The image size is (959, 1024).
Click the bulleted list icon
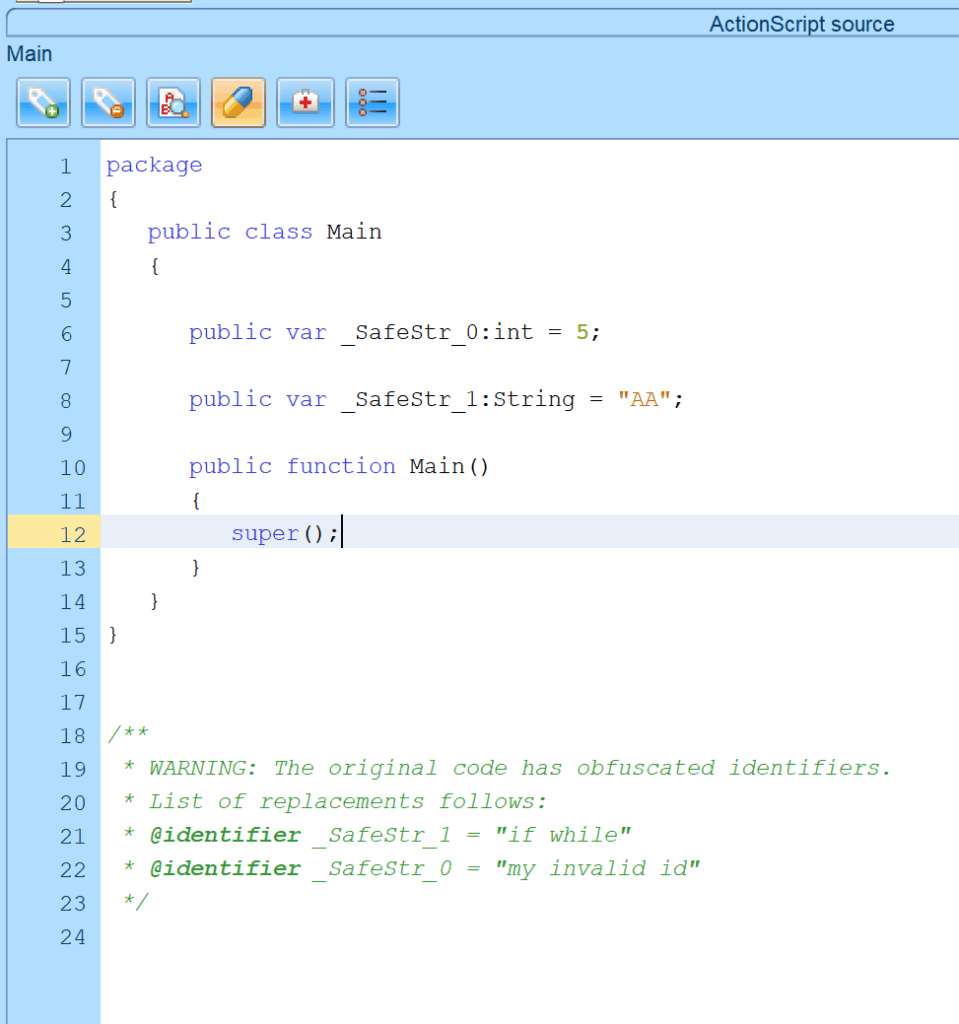(372, 103)
